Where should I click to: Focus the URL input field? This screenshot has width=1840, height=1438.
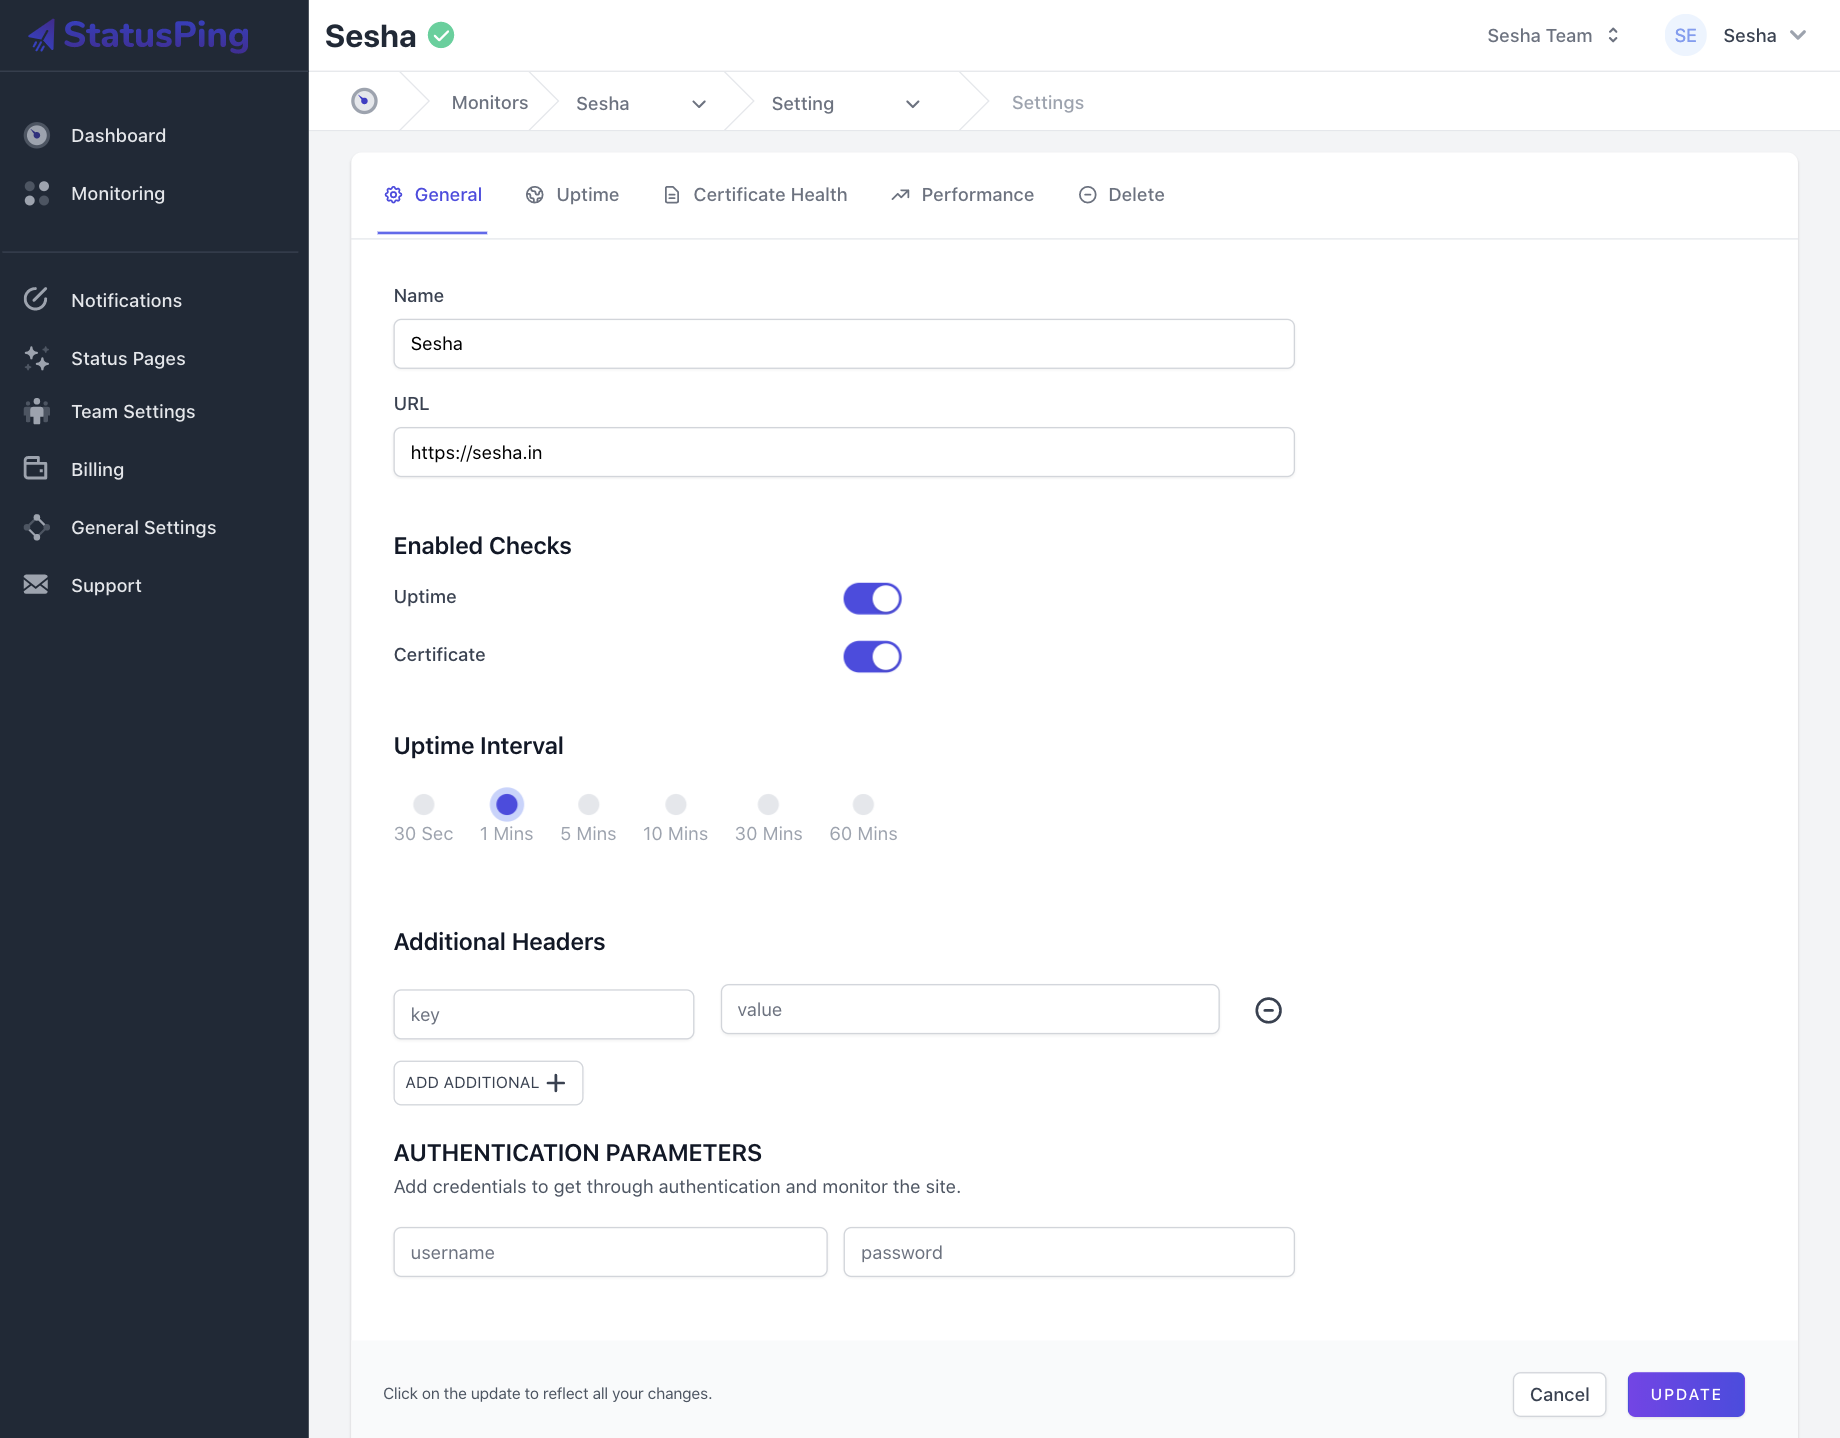[x=844, y=452]
